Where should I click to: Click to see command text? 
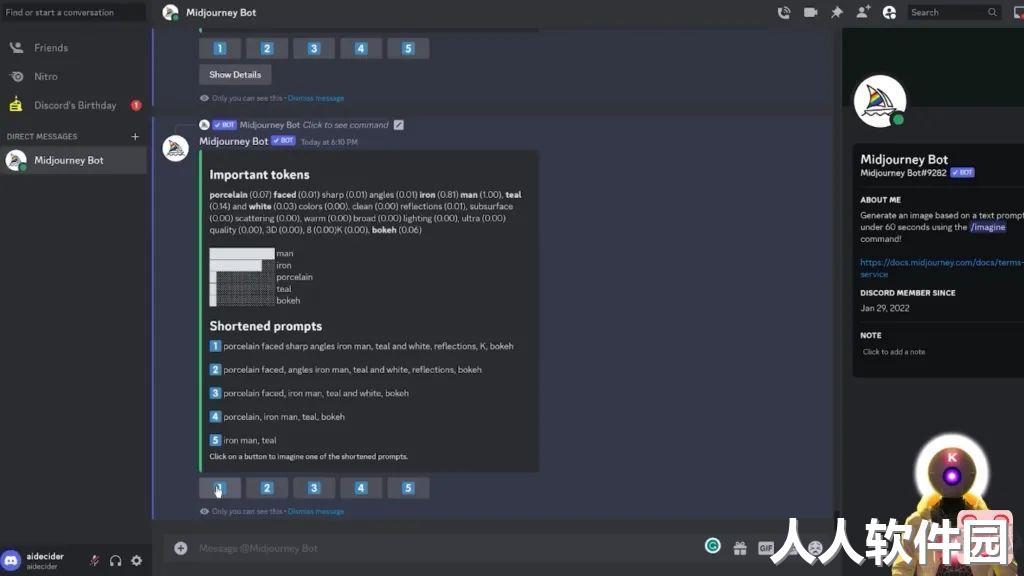[345, 125]
